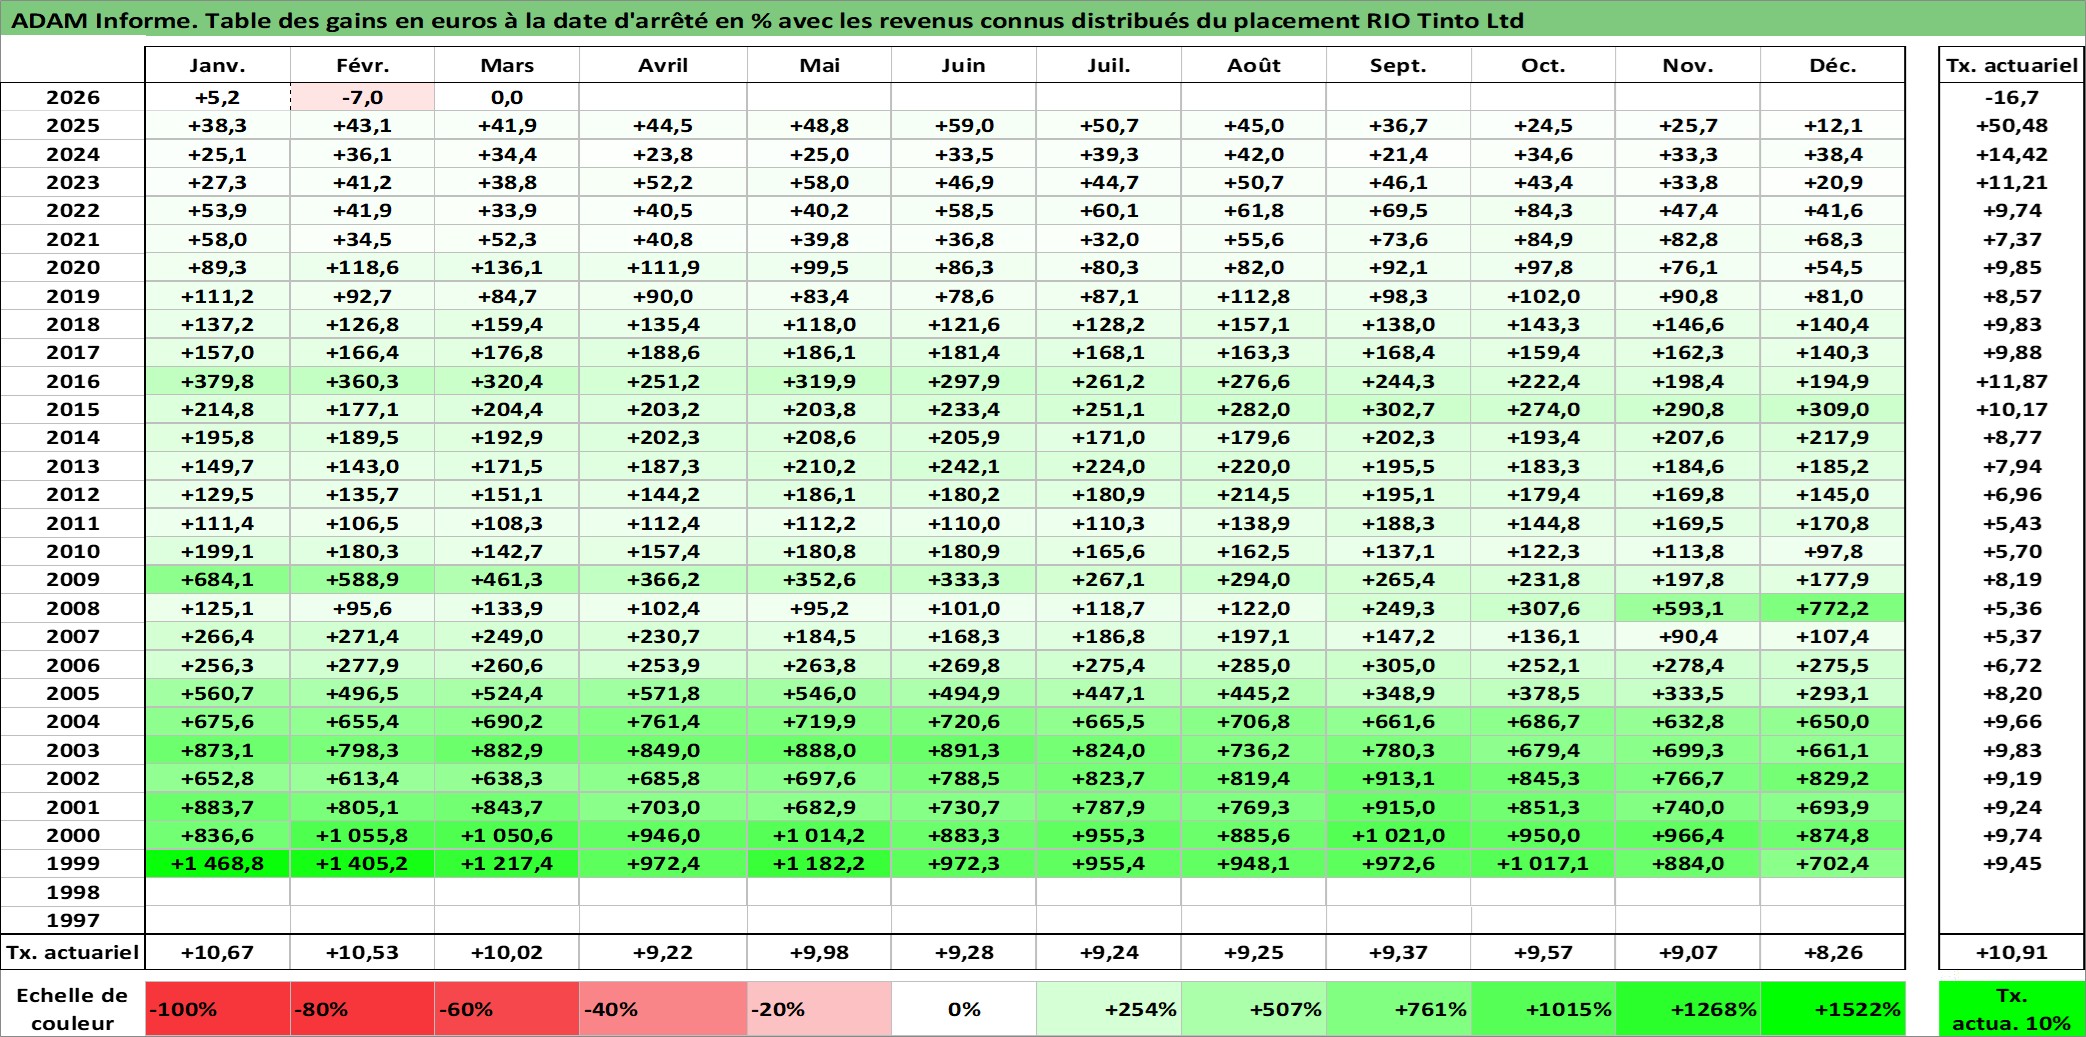The height and width of the screenshot is (1037, 2086).
Task: Click the +915,0 cell in September 2001
Action: [x=1398, y=807]
